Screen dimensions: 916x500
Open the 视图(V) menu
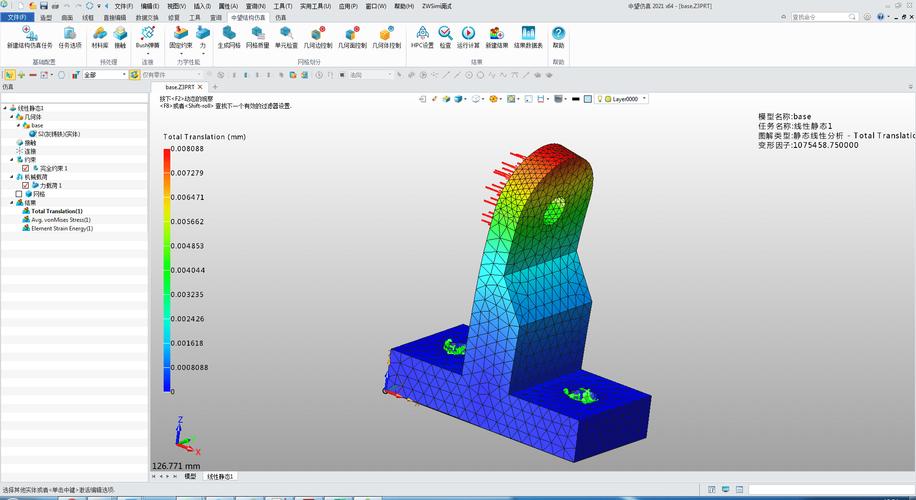[x=176, y=6]
